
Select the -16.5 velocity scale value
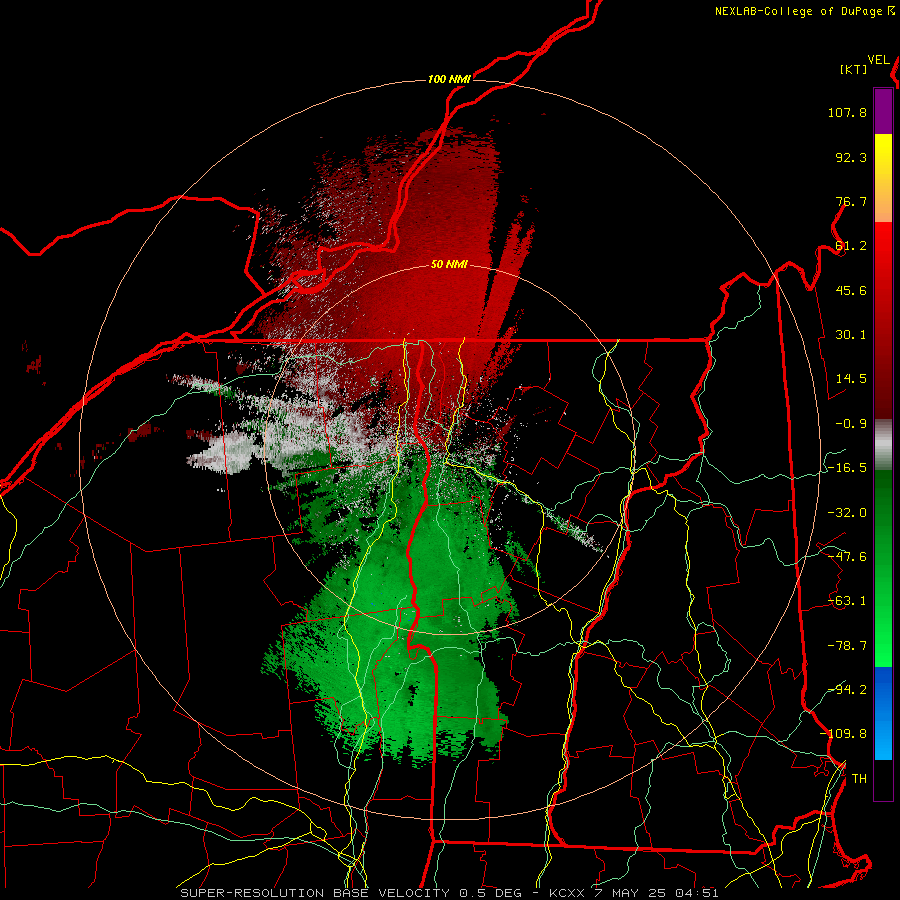tap(847, 468)
